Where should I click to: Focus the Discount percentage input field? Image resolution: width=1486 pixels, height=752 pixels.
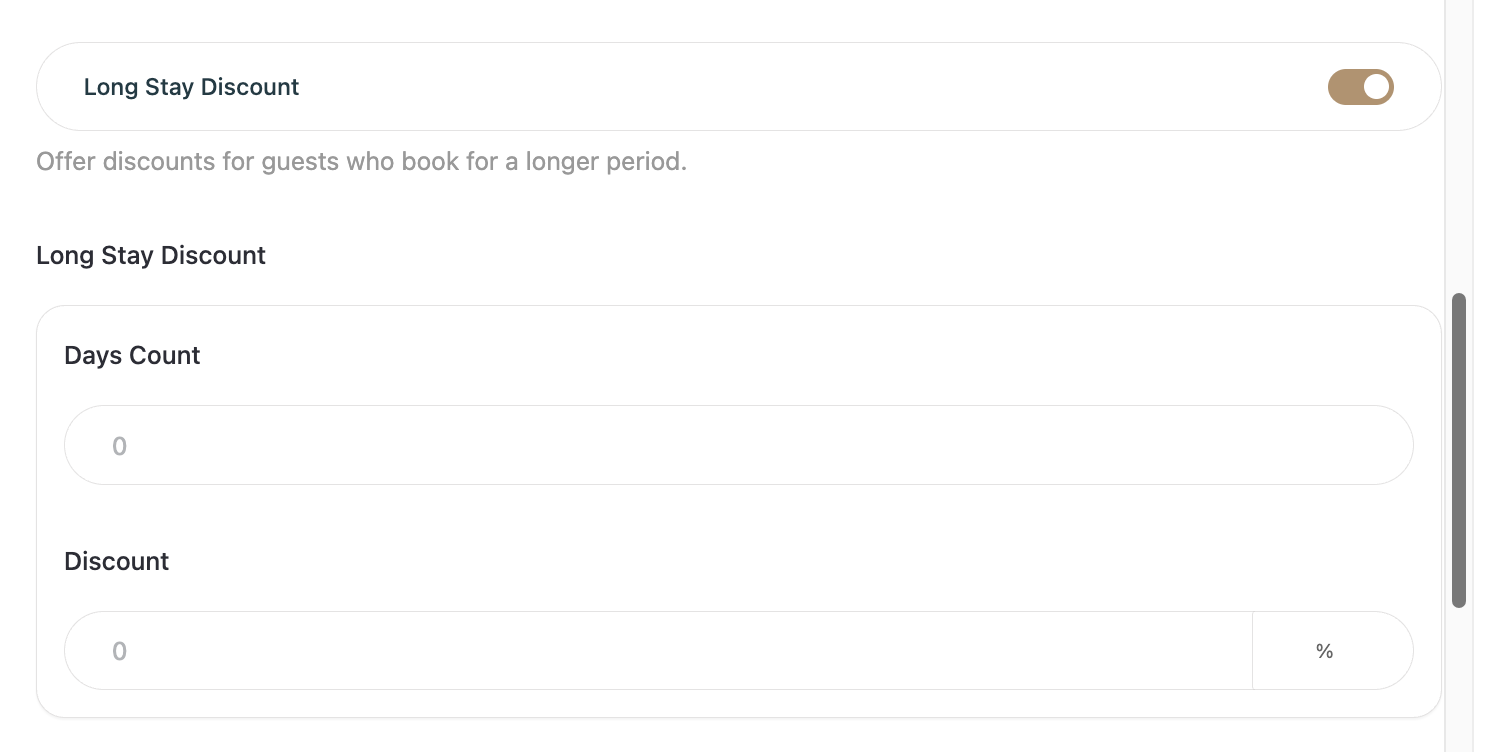click(658, 651)
